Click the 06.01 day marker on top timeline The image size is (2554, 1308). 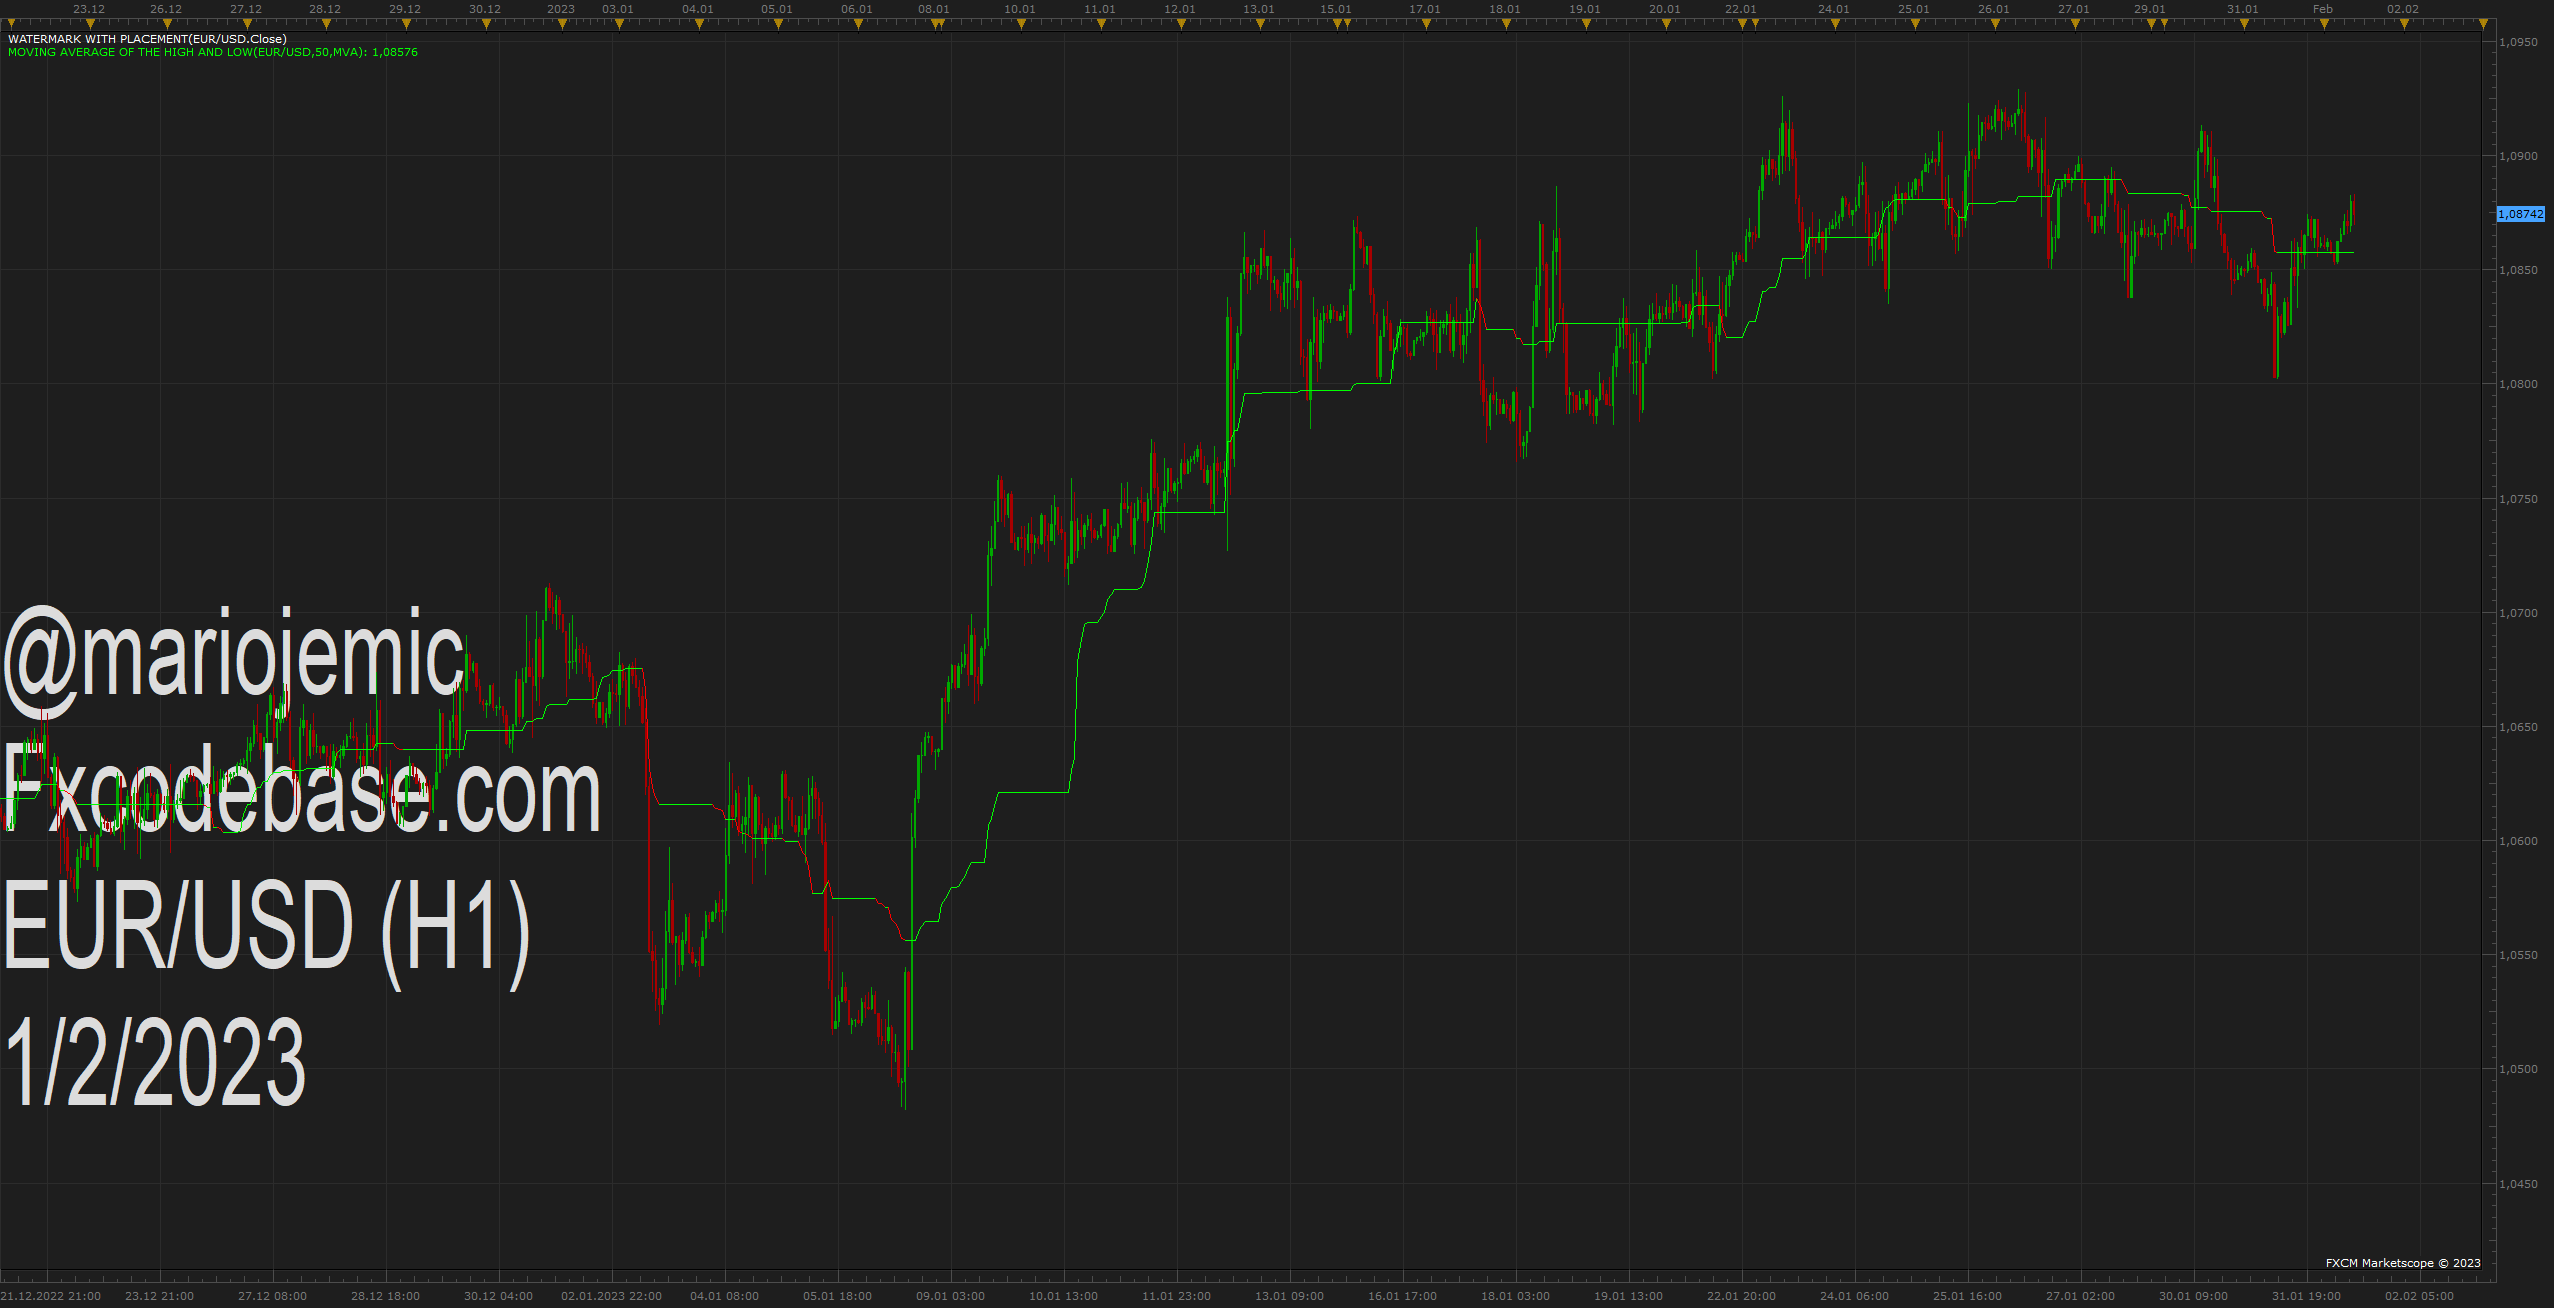[857, 9]
